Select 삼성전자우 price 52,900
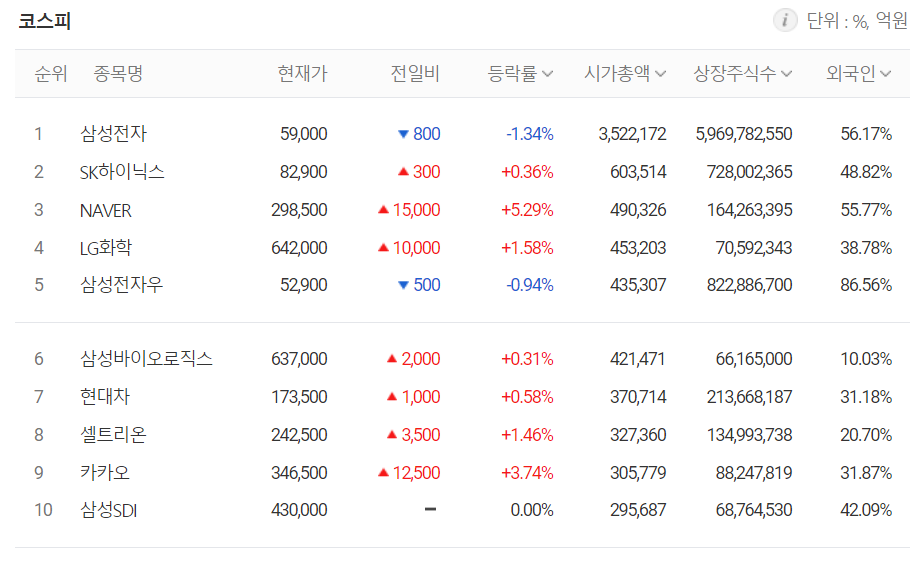Viewport: 913px width, 565px height. 303,285
